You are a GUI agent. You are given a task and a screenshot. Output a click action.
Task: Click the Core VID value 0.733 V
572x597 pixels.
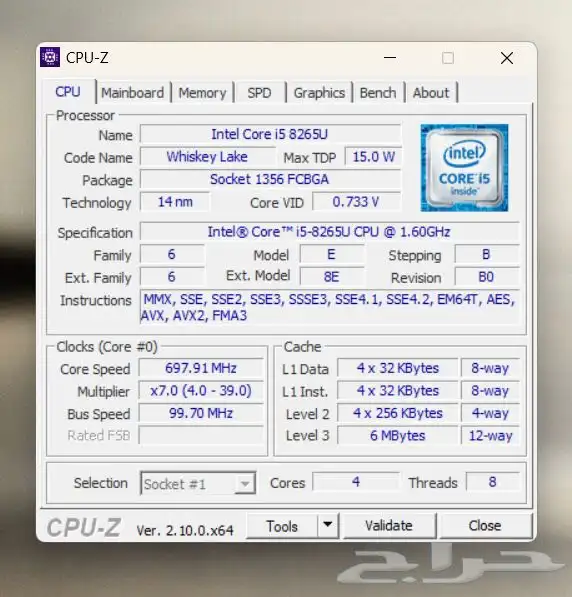[x=356, y=202]
